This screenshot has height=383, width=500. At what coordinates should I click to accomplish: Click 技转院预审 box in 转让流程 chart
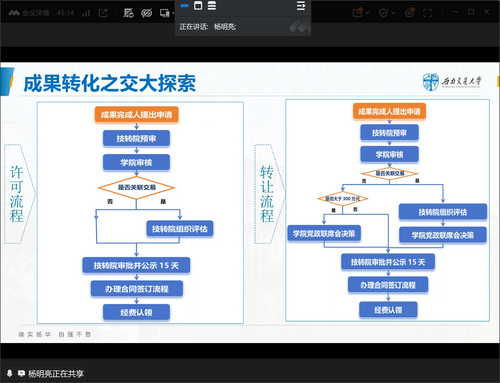[x=389, y=133]
